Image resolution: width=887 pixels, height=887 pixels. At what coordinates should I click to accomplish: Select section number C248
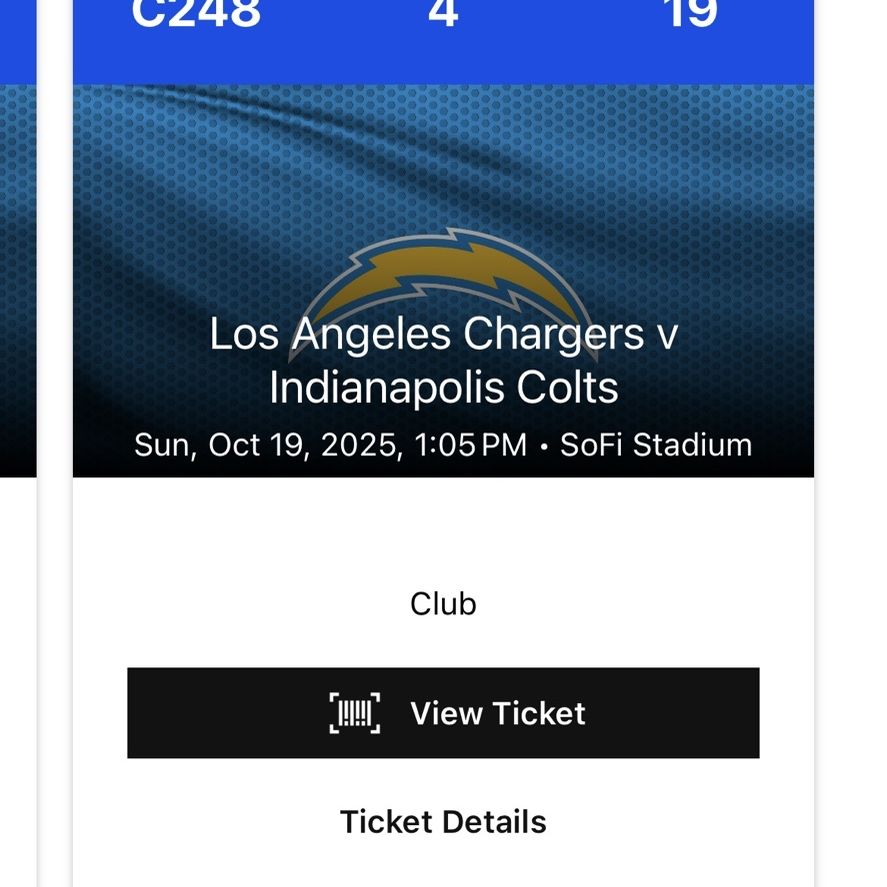pyautogui.click(x=196, y=12)
